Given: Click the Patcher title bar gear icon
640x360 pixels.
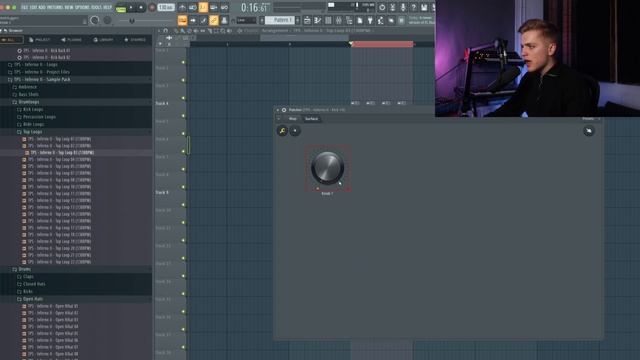Looking at the screenshot, I should coord(284,110).
